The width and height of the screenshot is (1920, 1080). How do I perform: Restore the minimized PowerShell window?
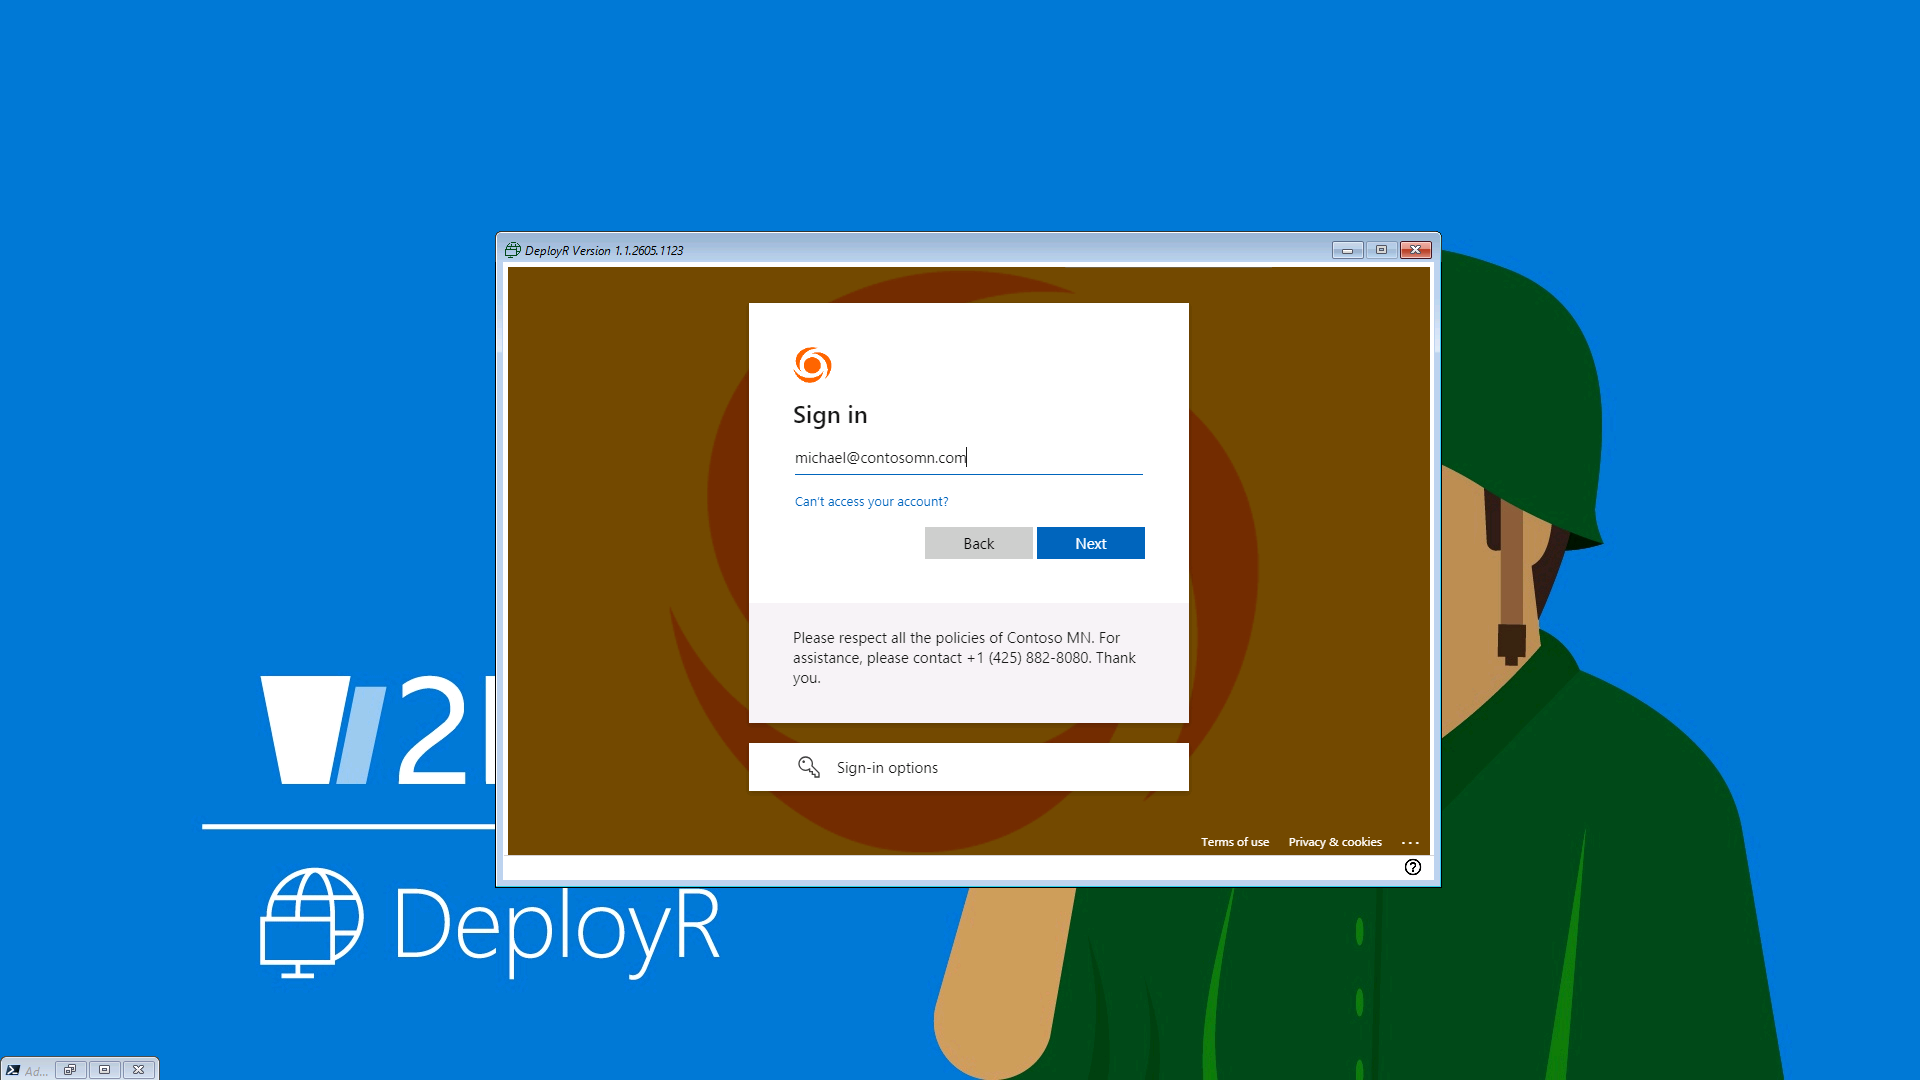click(x=70, y=1070)
